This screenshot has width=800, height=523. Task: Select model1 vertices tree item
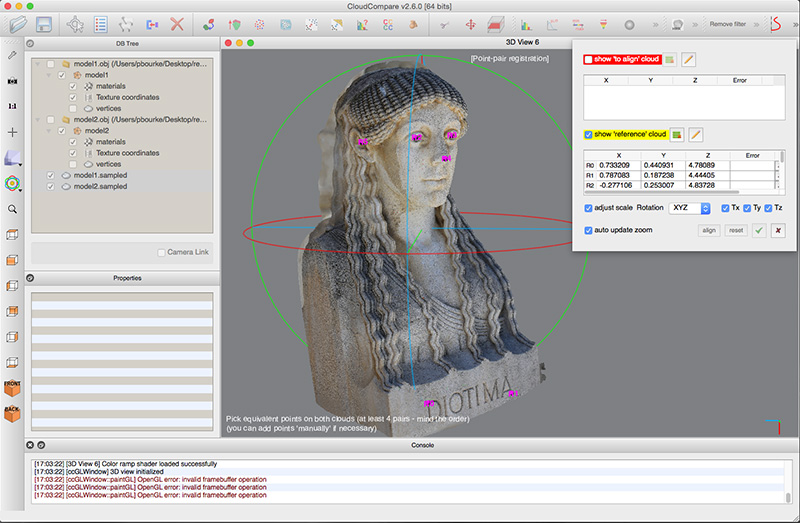pyautogui.click(x=109, y=109)
